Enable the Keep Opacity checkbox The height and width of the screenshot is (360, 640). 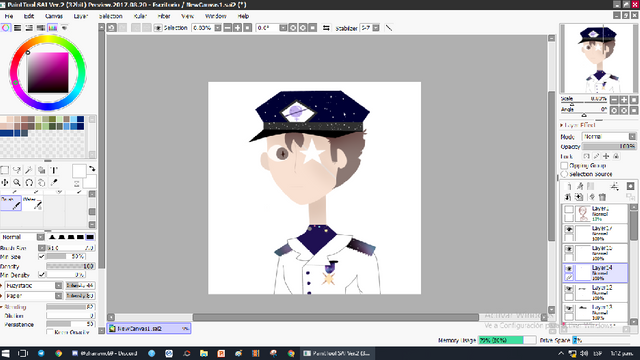tap(49, 332)
